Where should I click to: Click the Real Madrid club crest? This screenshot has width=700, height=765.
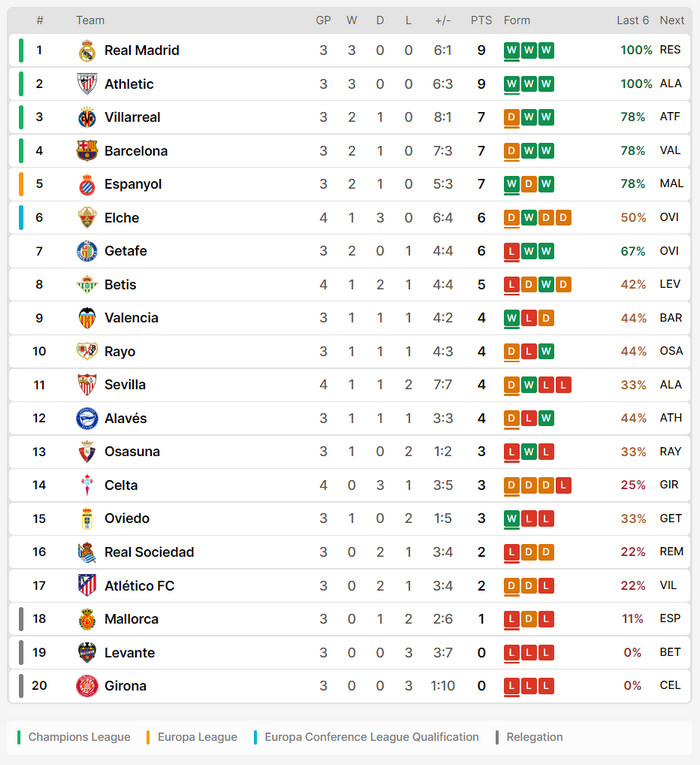point(87,50)
